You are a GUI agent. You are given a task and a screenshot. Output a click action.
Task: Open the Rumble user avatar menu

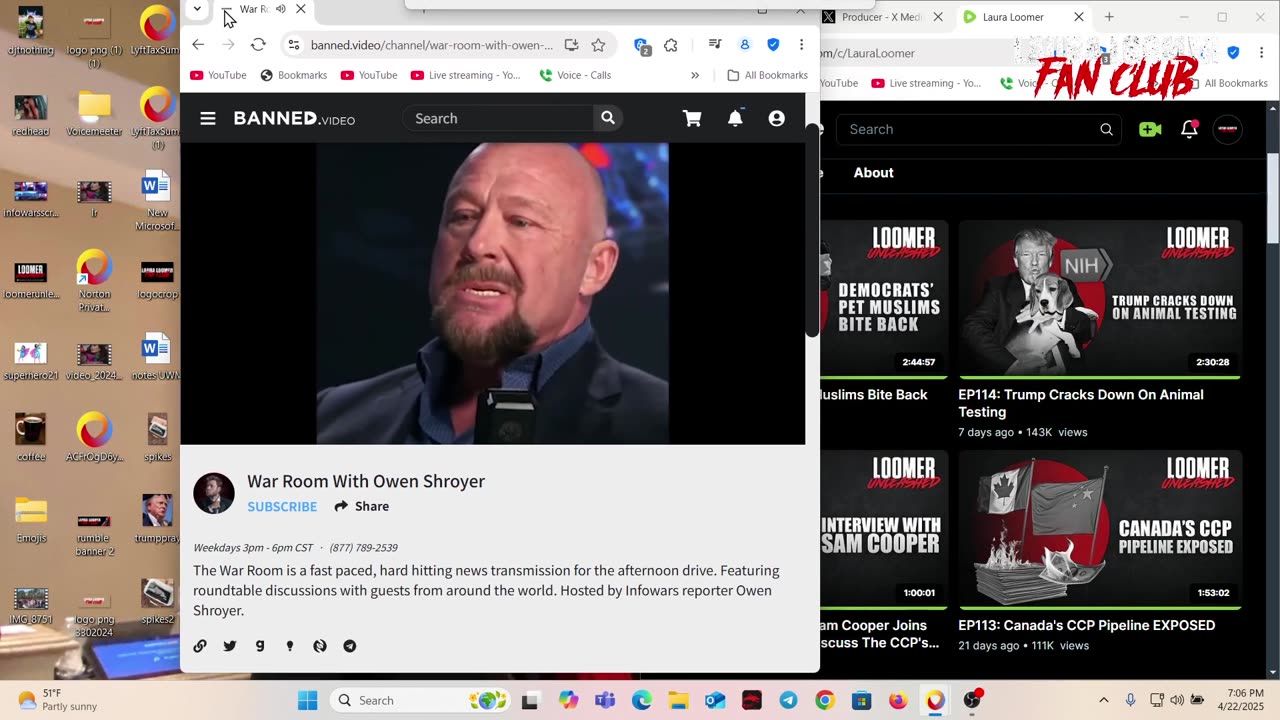coord(1228,129)
